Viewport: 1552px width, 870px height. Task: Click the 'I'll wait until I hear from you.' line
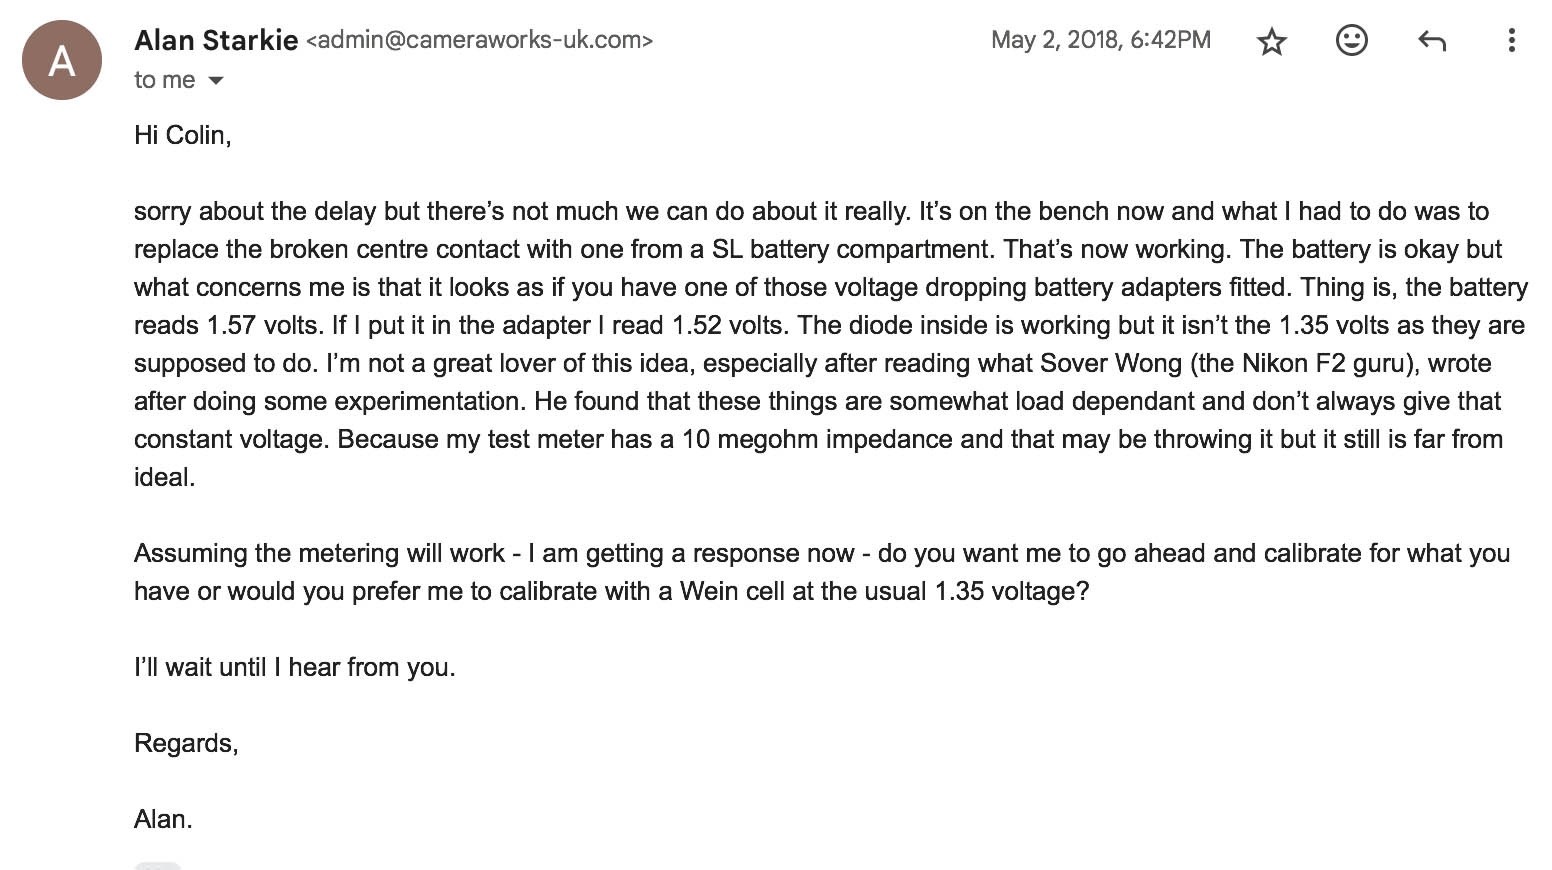295,667
